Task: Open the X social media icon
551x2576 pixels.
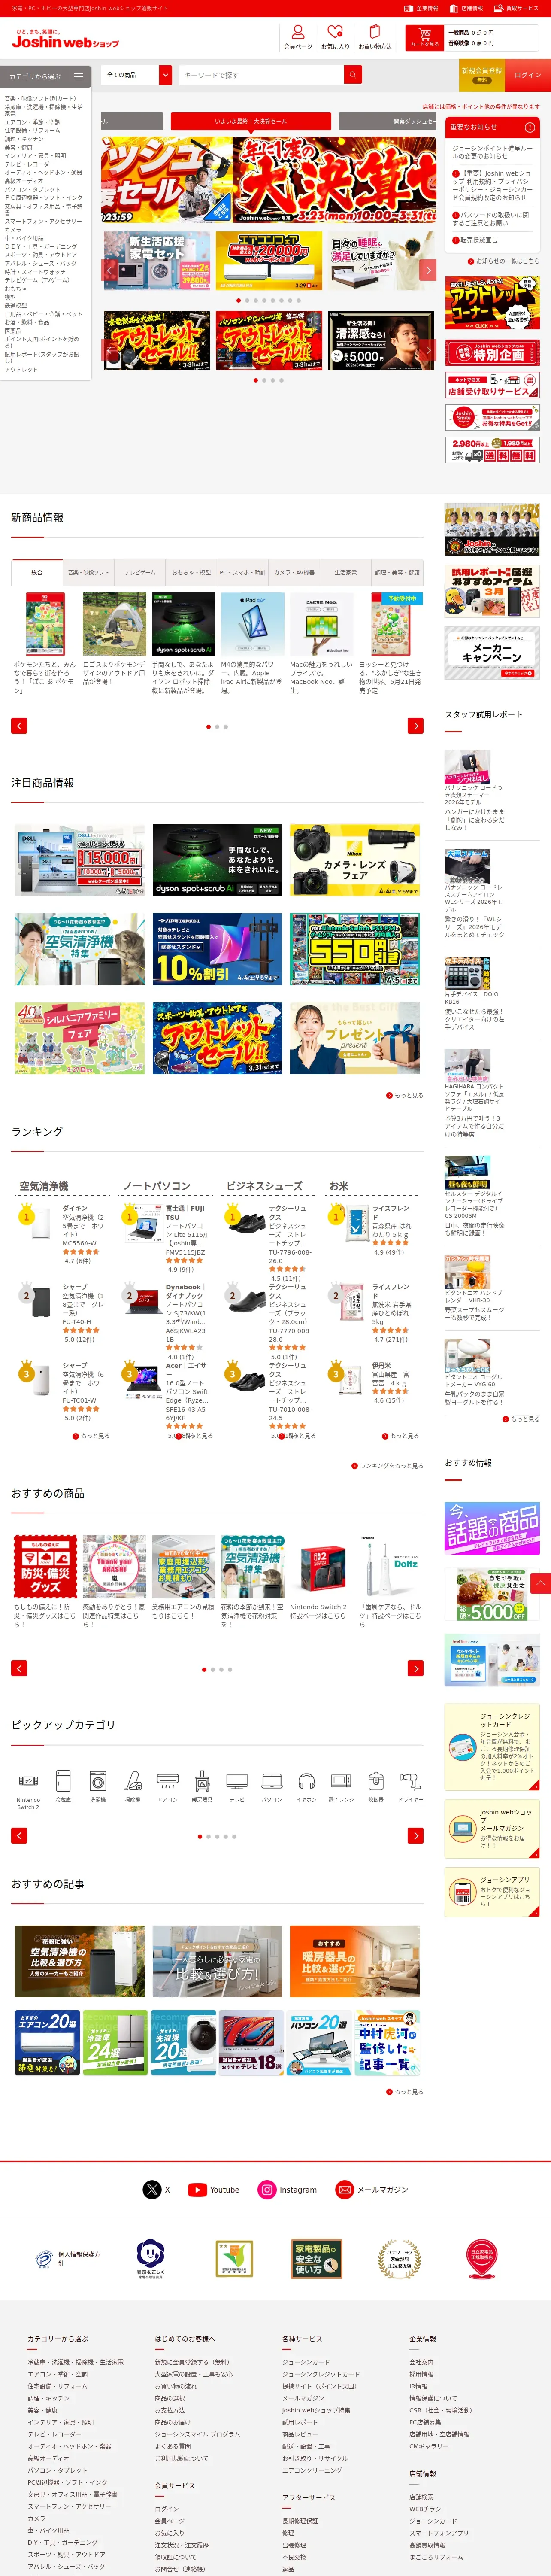Action: tap(152, 2189)
